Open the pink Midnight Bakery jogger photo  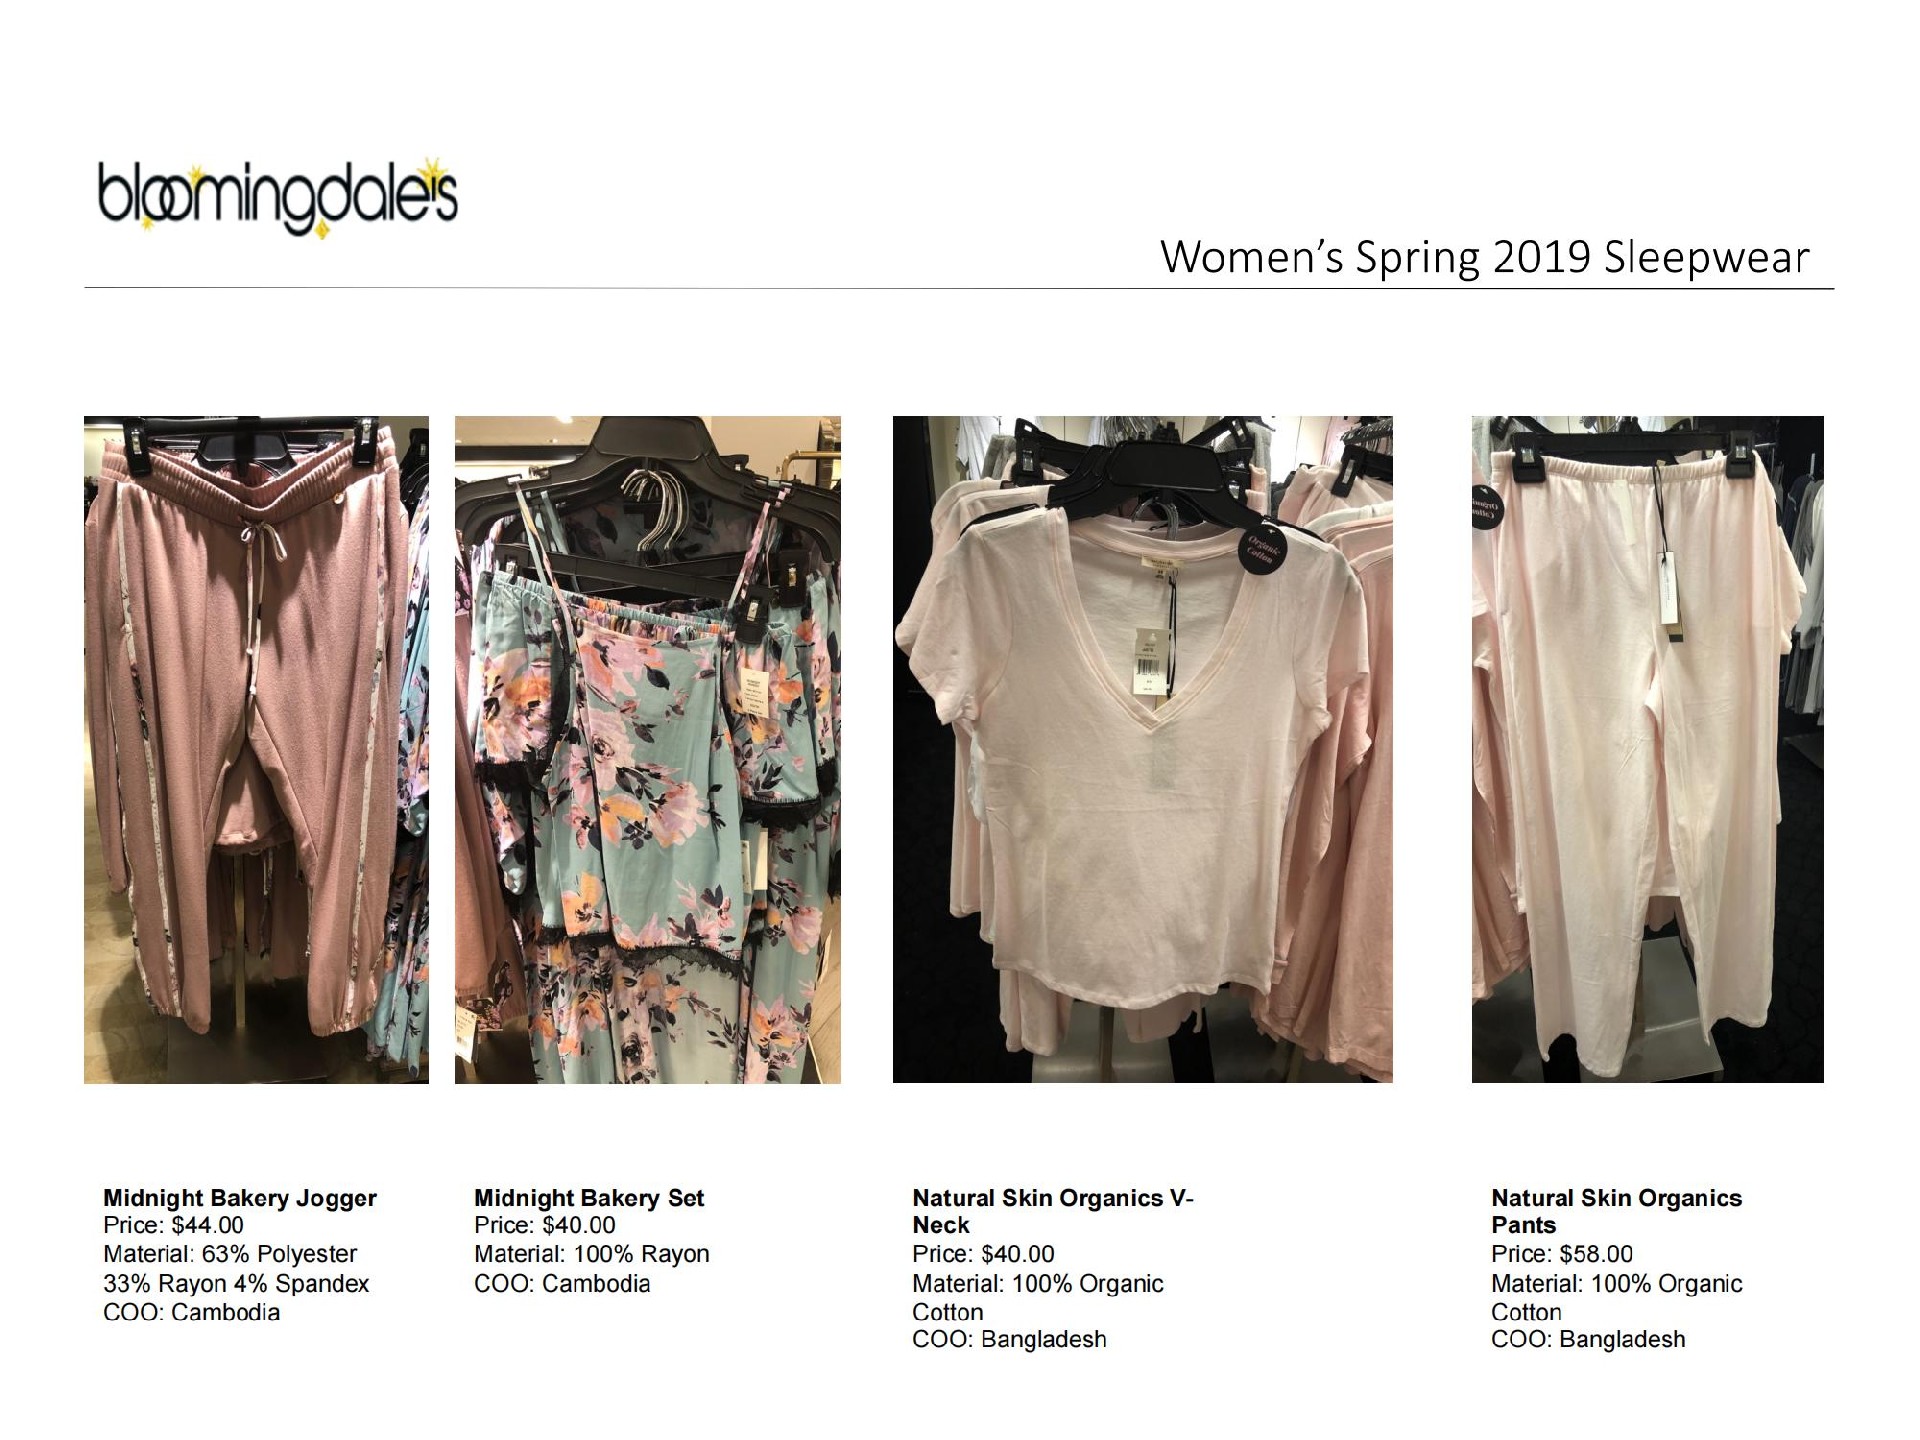click(x=256, y=749)
